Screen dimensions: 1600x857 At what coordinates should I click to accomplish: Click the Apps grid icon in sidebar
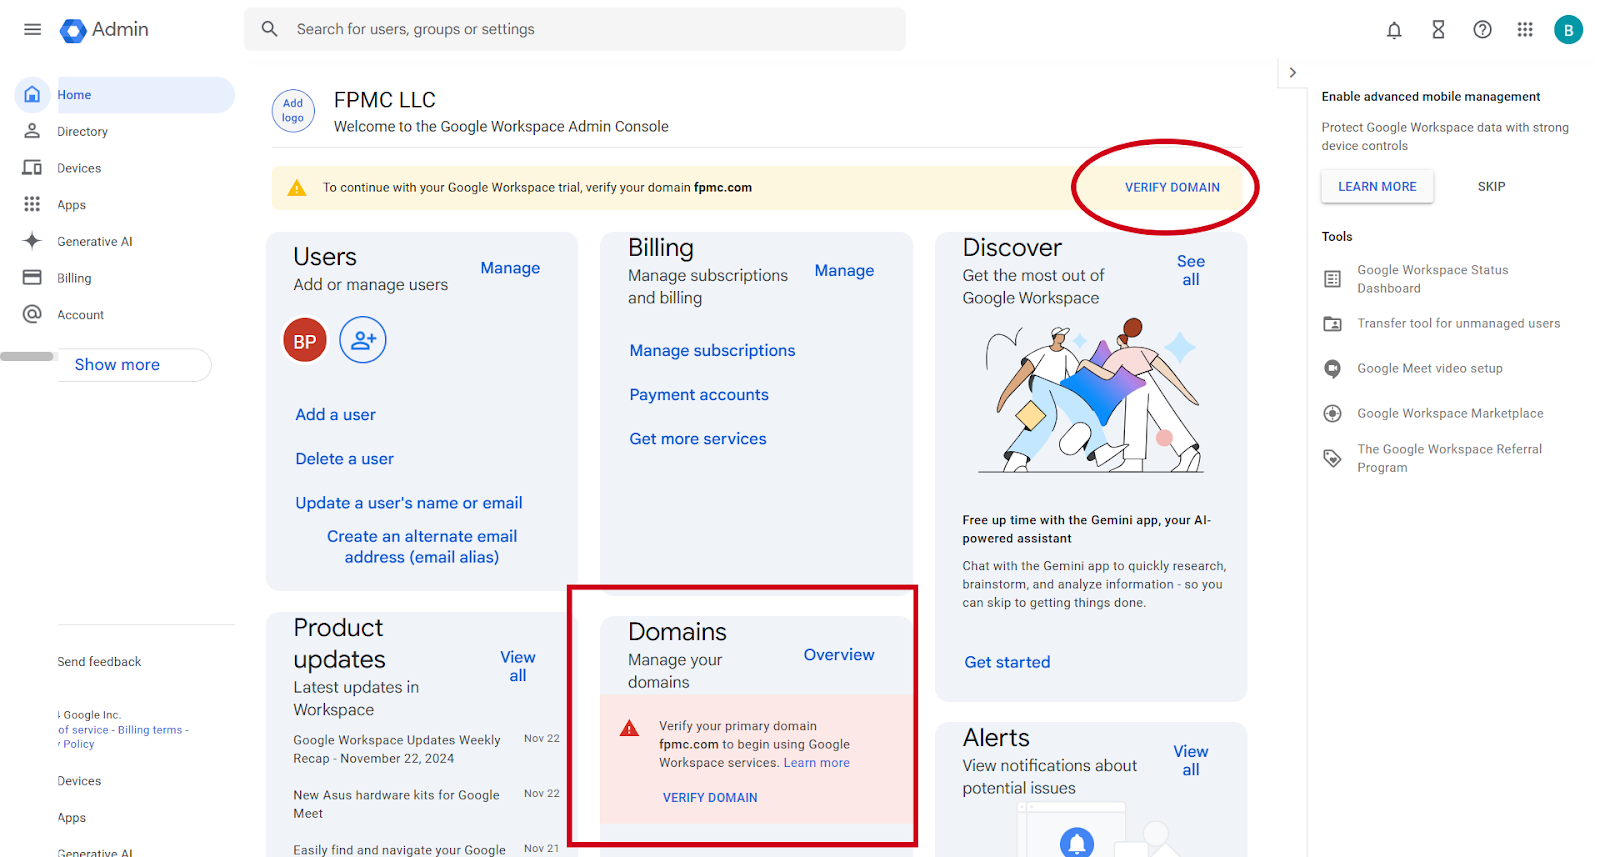click(x=32, y=204)
